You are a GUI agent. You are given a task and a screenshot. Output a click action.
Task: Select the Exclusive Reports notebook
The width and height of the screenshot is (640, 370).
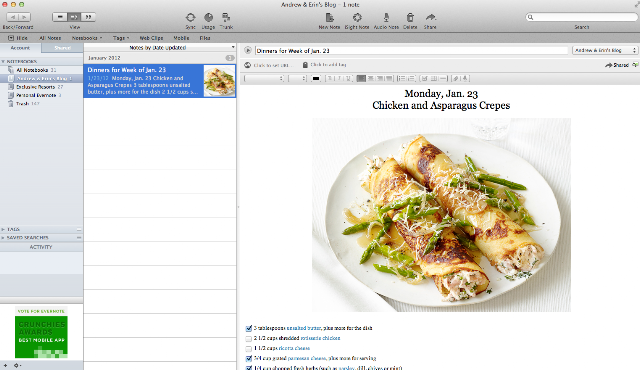(x=36, y=87)
